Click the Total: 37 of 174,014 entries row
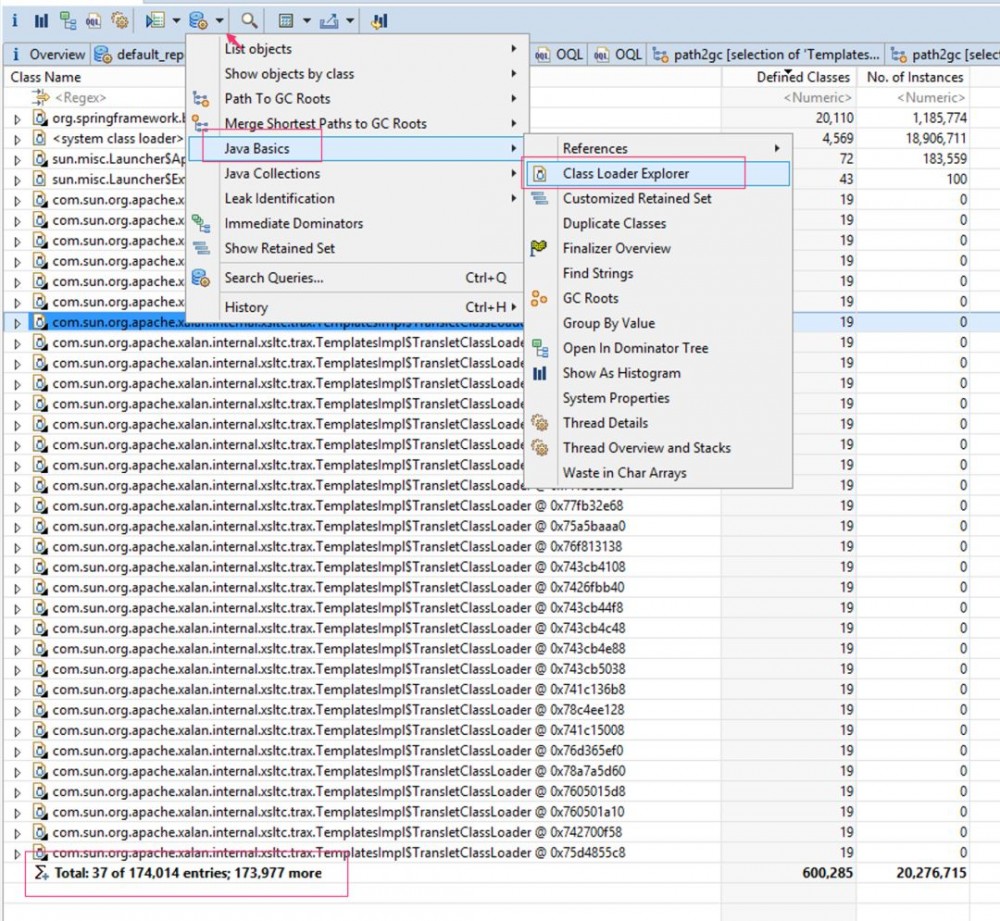 pos(188,873)
